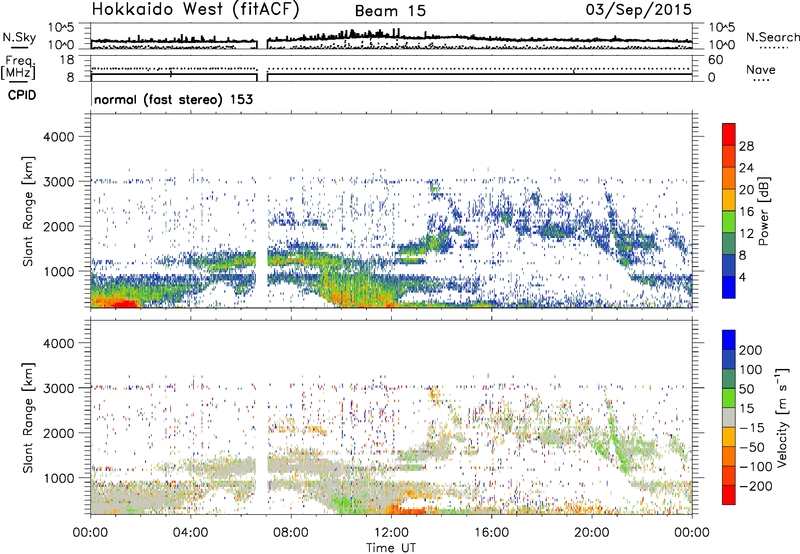Click the red bottom segment of Velocity colorbar
The height and width of the screenshot is (554, 800).
coord(729,495)
